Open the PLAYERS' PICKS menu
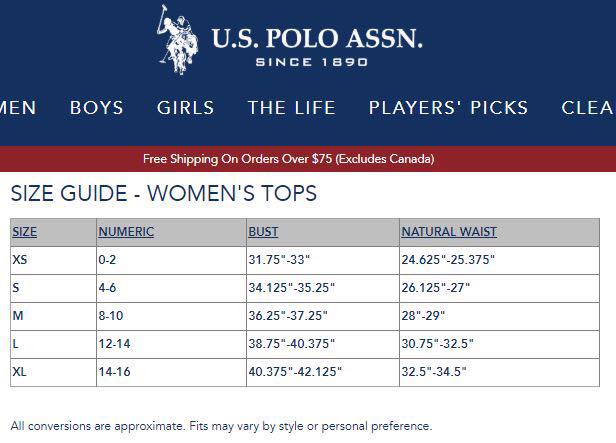The width and height of the screenshot is (616, 443). click(x=448, y=108)
